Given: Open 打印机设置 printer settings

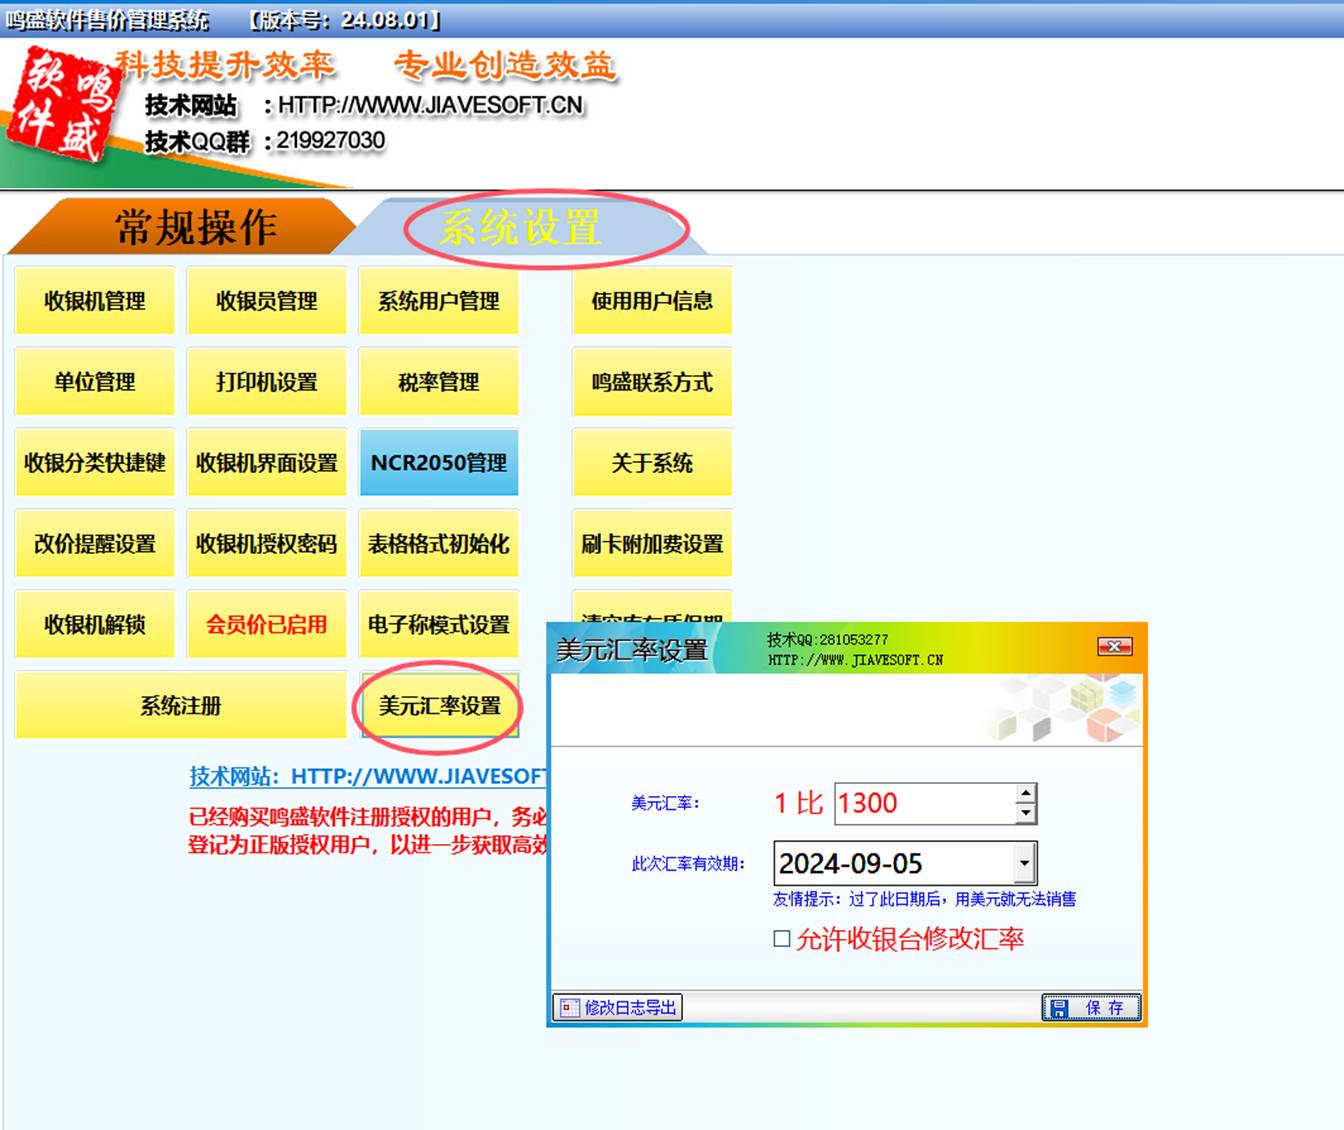Looking at the screenshot, I should pos(267,382).
